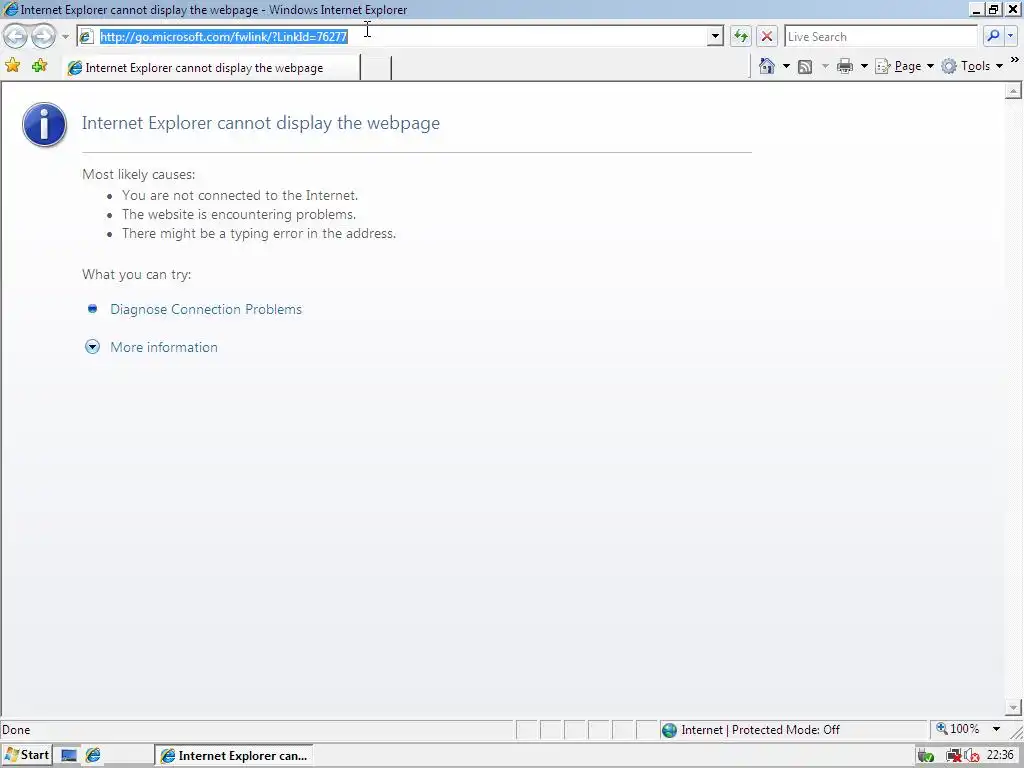This screenshot has width=1024, height=768.
Task: Expand the address bar history dropdown
Action: pos(715,37)
